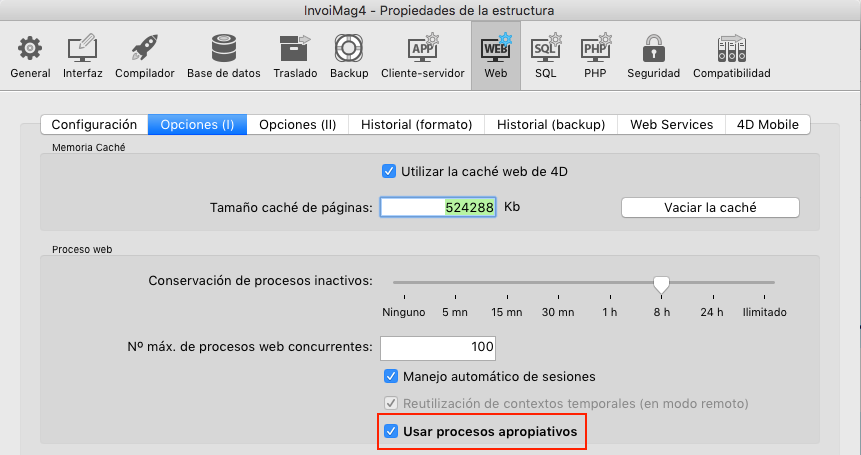Open the Web Services tab
This screenshot has width=861, height=455.
pos(671,125)
